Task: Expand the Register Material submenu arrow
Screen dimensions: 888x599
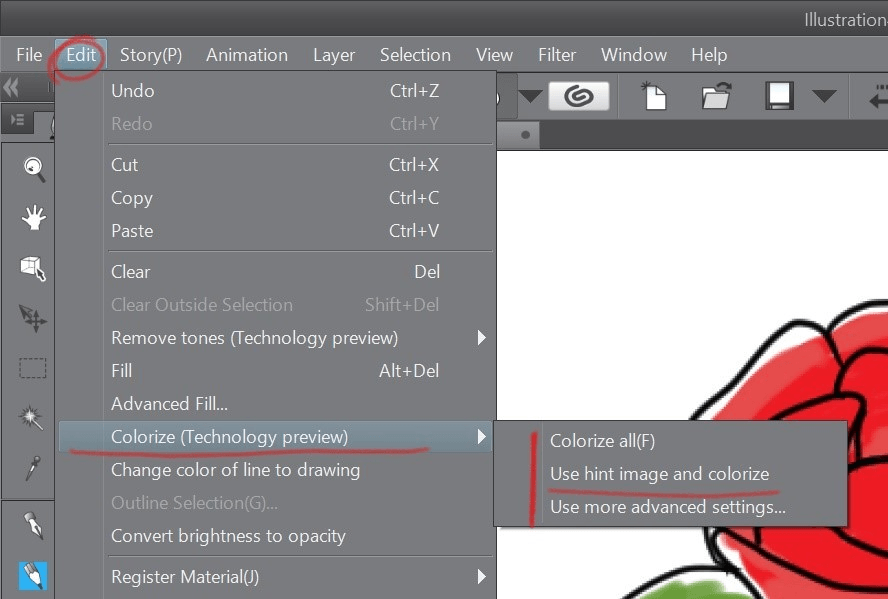Action: 481,576
